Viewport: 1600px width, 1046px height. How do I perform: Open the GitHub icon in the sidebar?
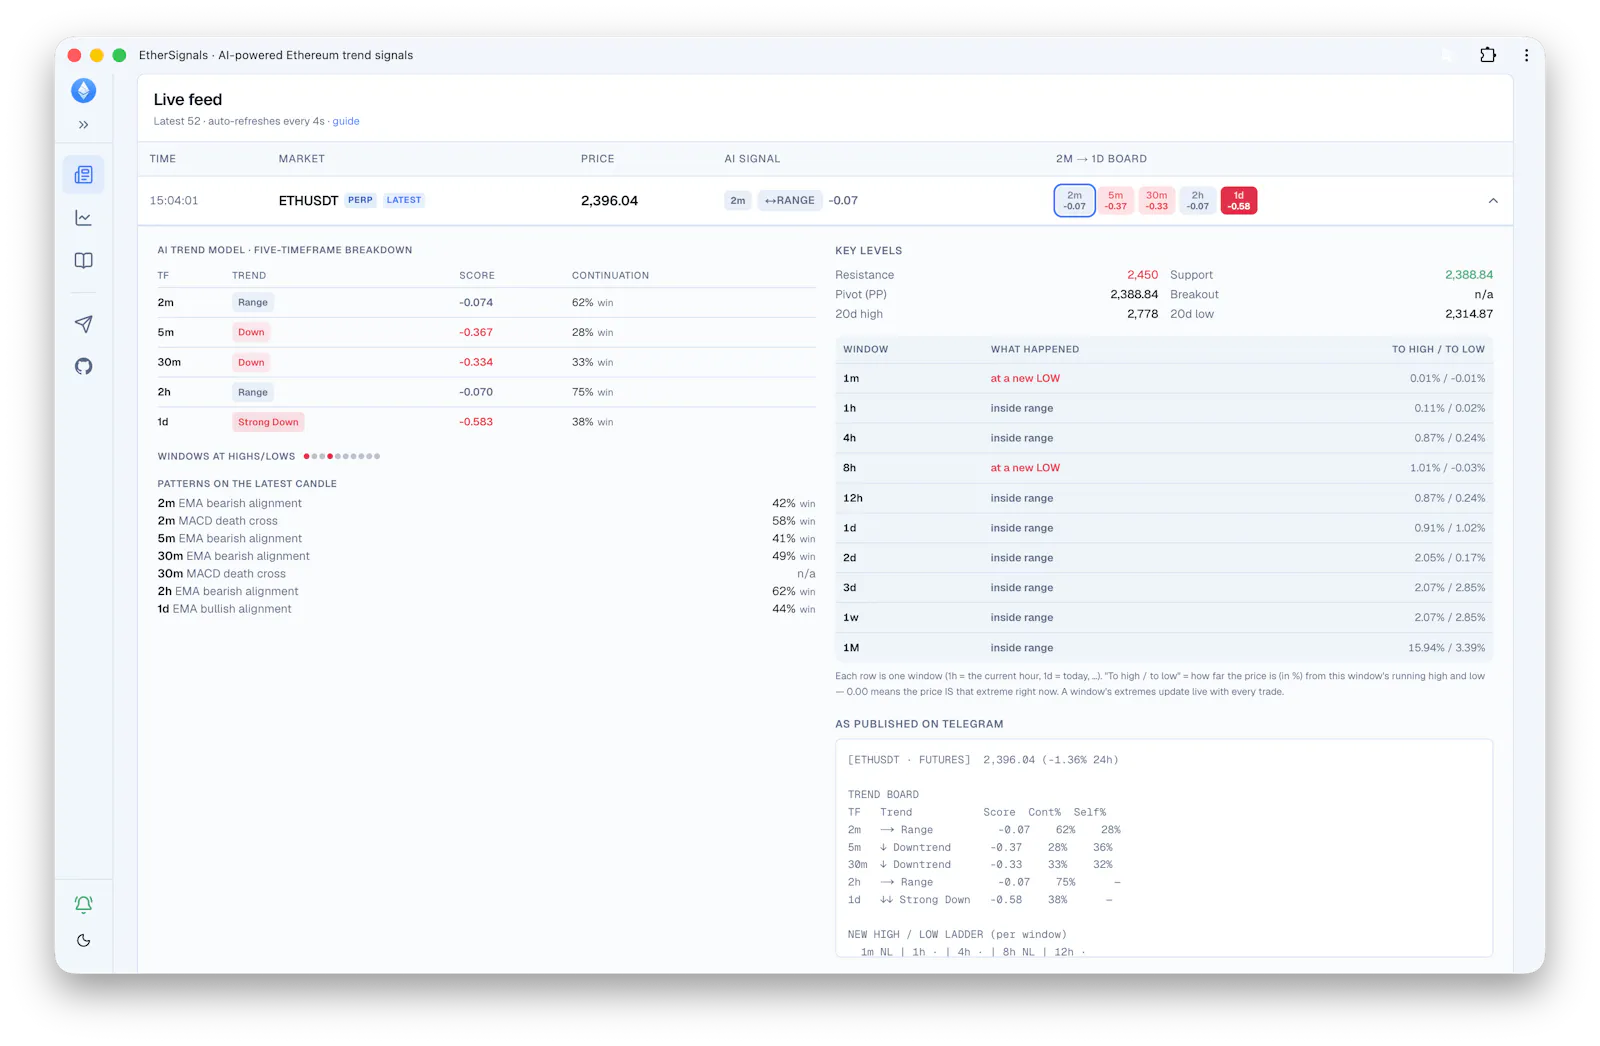pos(84,366)
